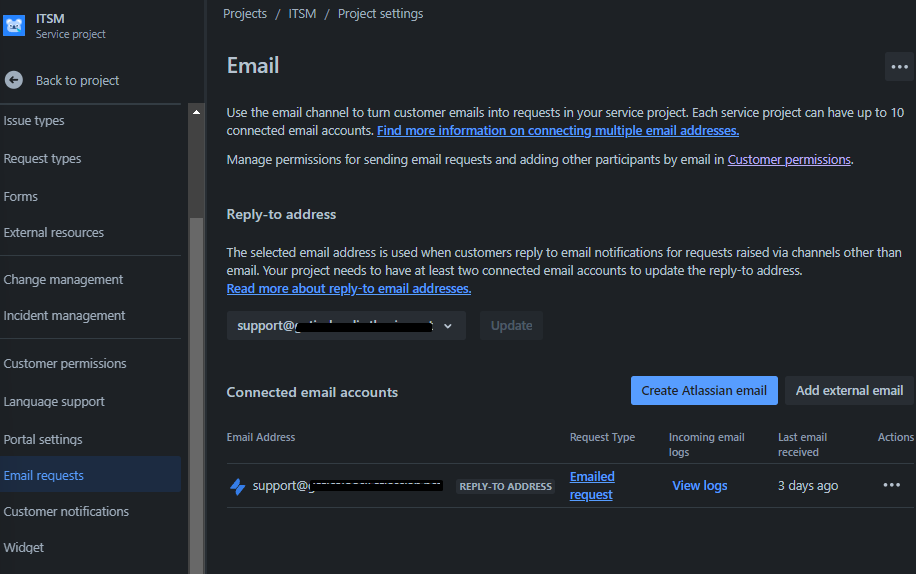Open the Email page more options menu
Viewport: 916px width, 574px height.
coord(899,67)
